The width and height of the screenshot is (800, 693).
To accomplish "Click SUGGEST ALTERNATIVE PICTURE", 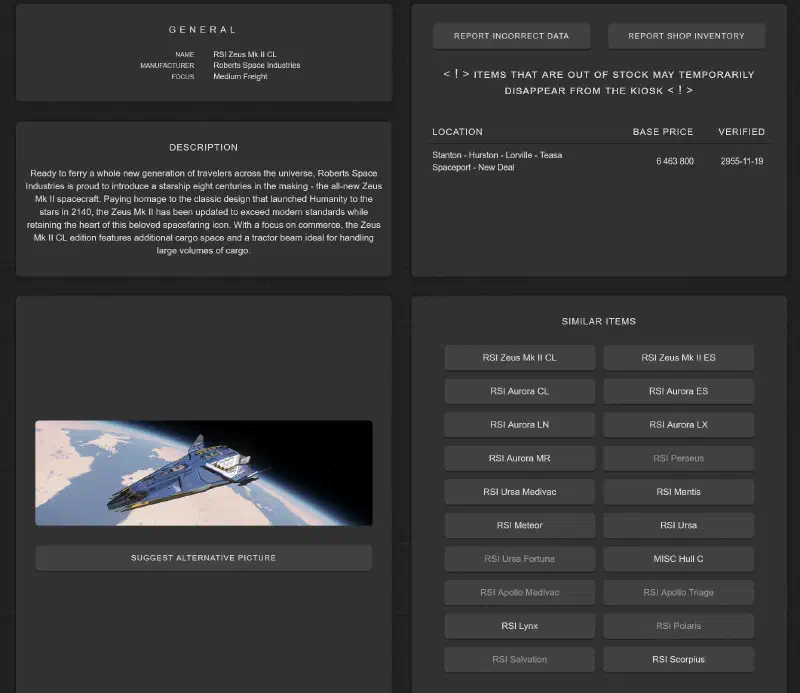I will [203, 558].
